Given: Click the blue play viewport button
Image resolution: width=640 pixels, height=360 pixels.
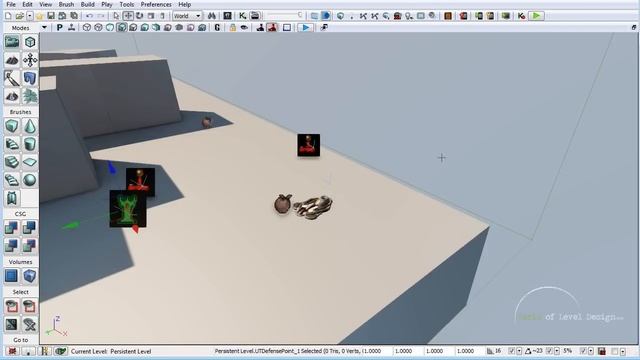Looking at the screenshot, I should (x=305, y=28).
